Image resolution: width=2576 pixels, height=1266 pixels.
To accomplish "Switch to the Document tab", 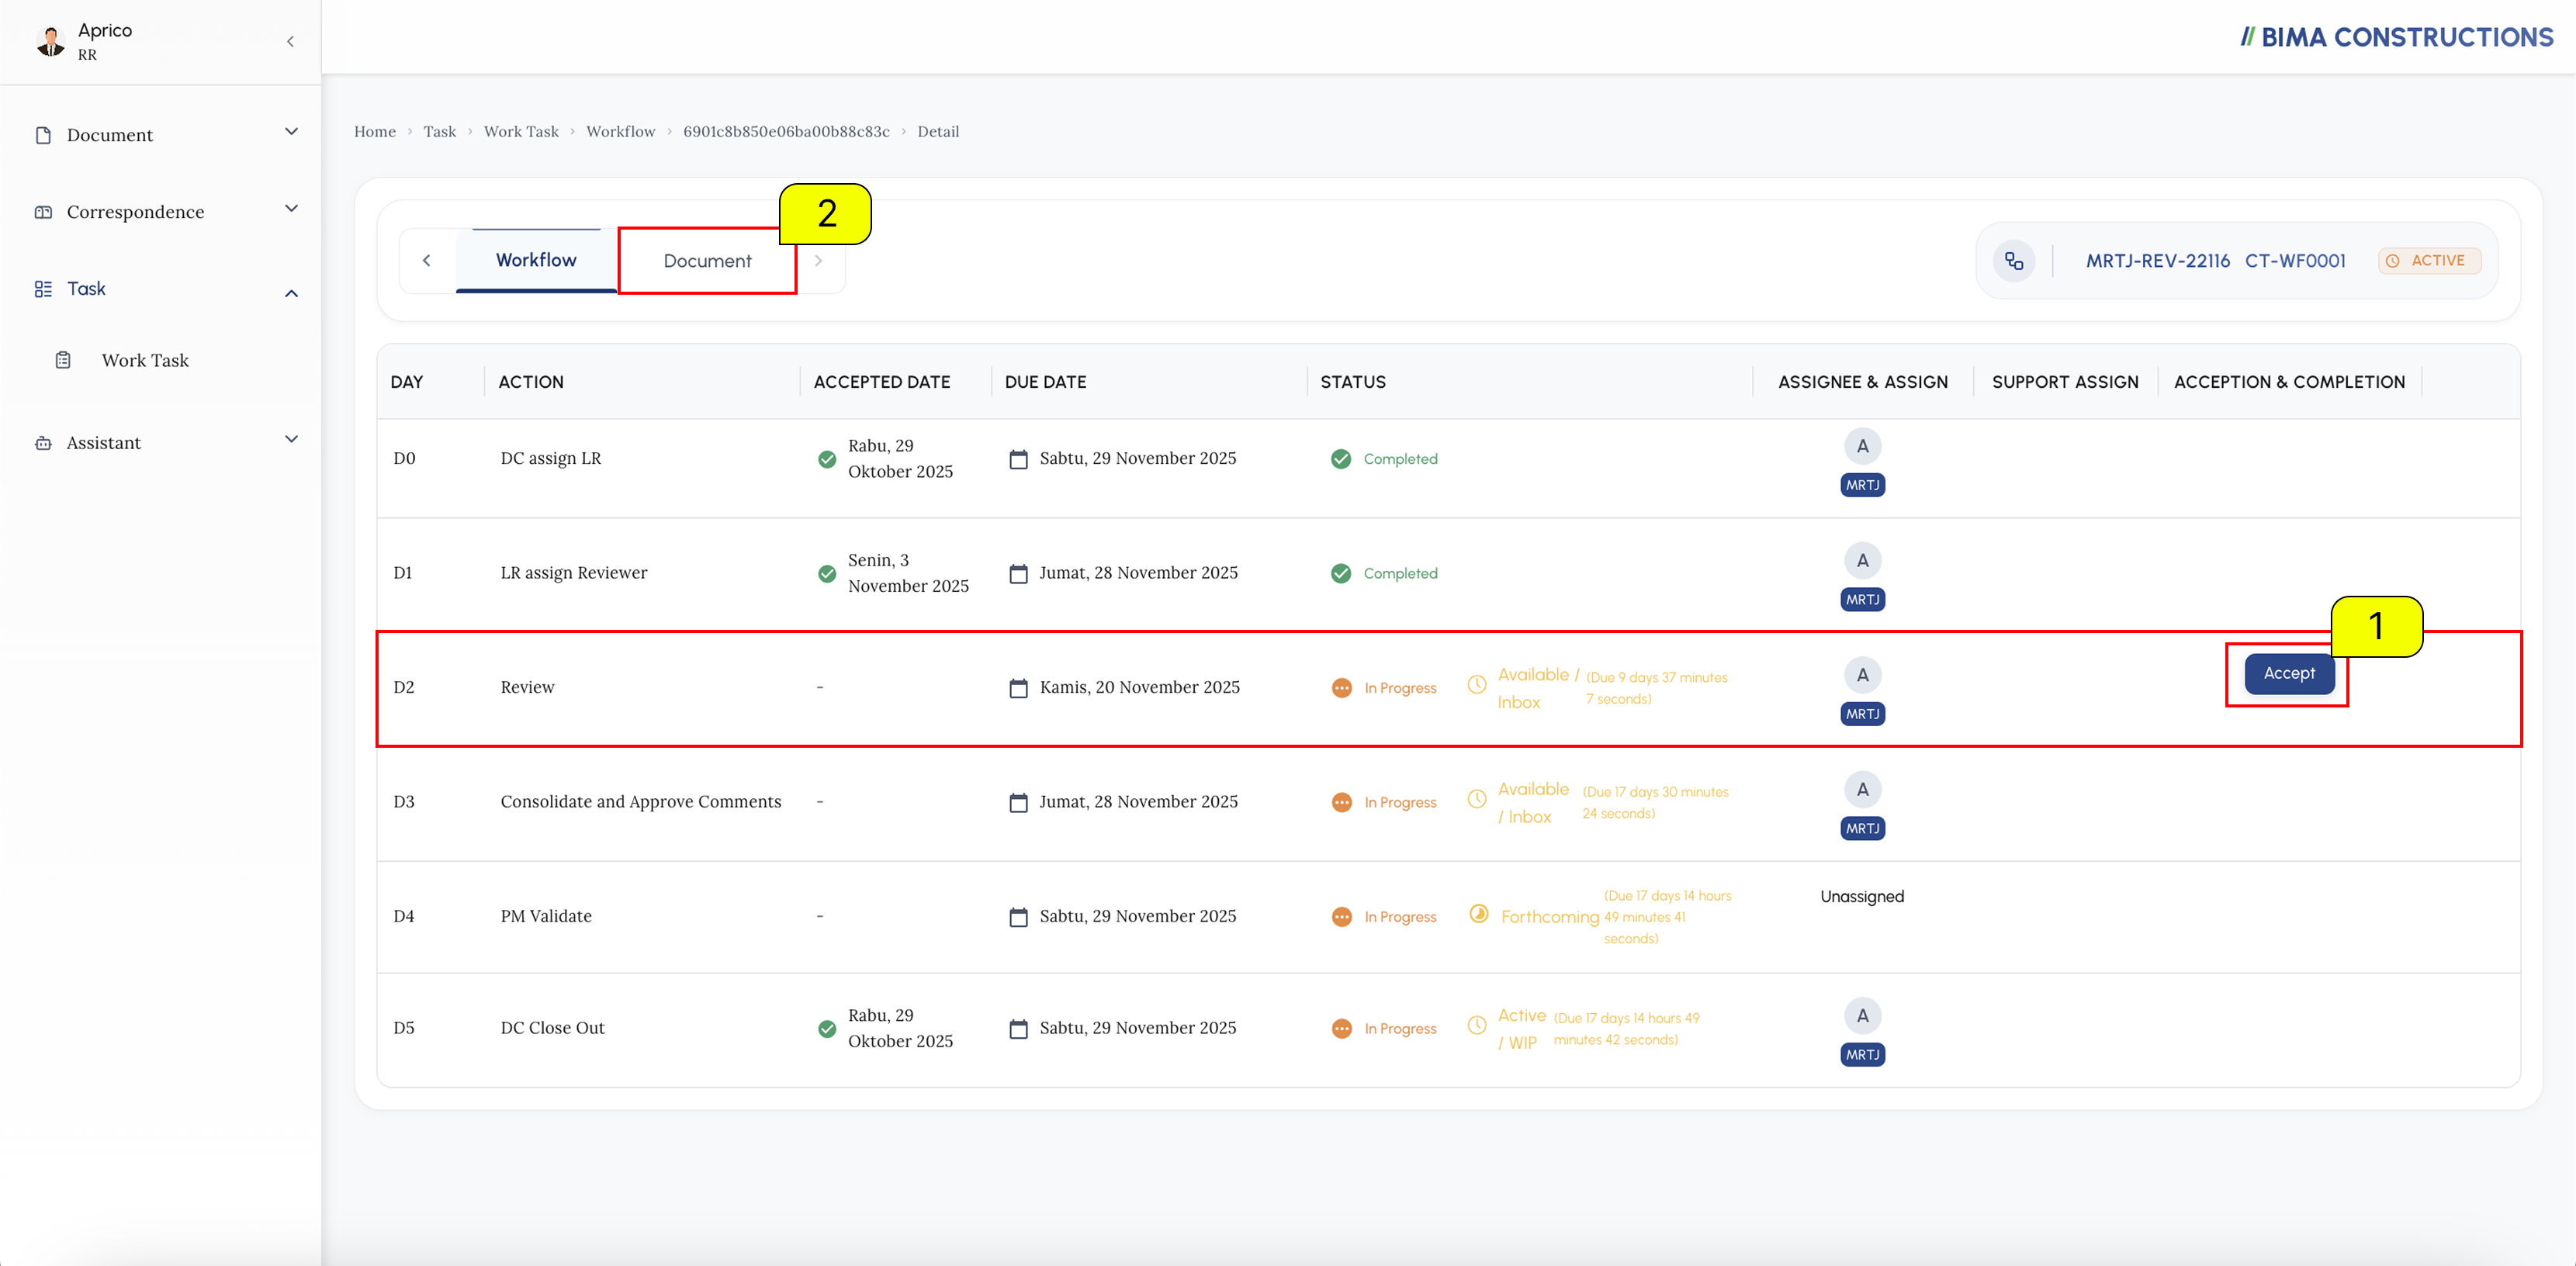I will (707, 261).
